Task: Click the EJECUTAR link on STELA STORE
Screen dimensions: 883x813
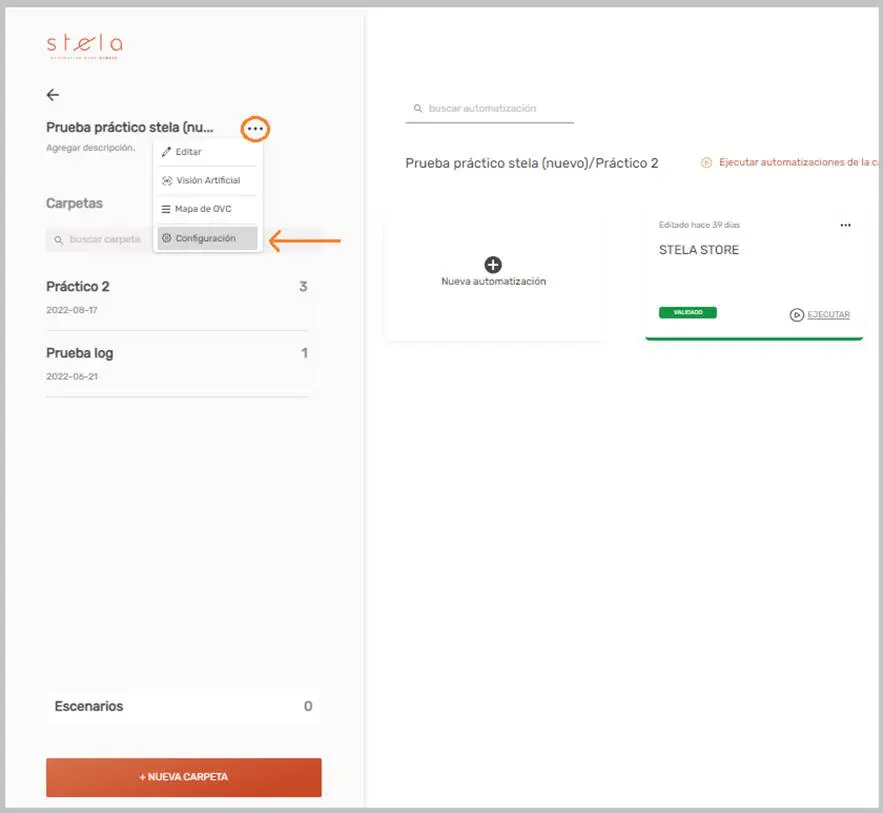Action: [x=828, y=314]
